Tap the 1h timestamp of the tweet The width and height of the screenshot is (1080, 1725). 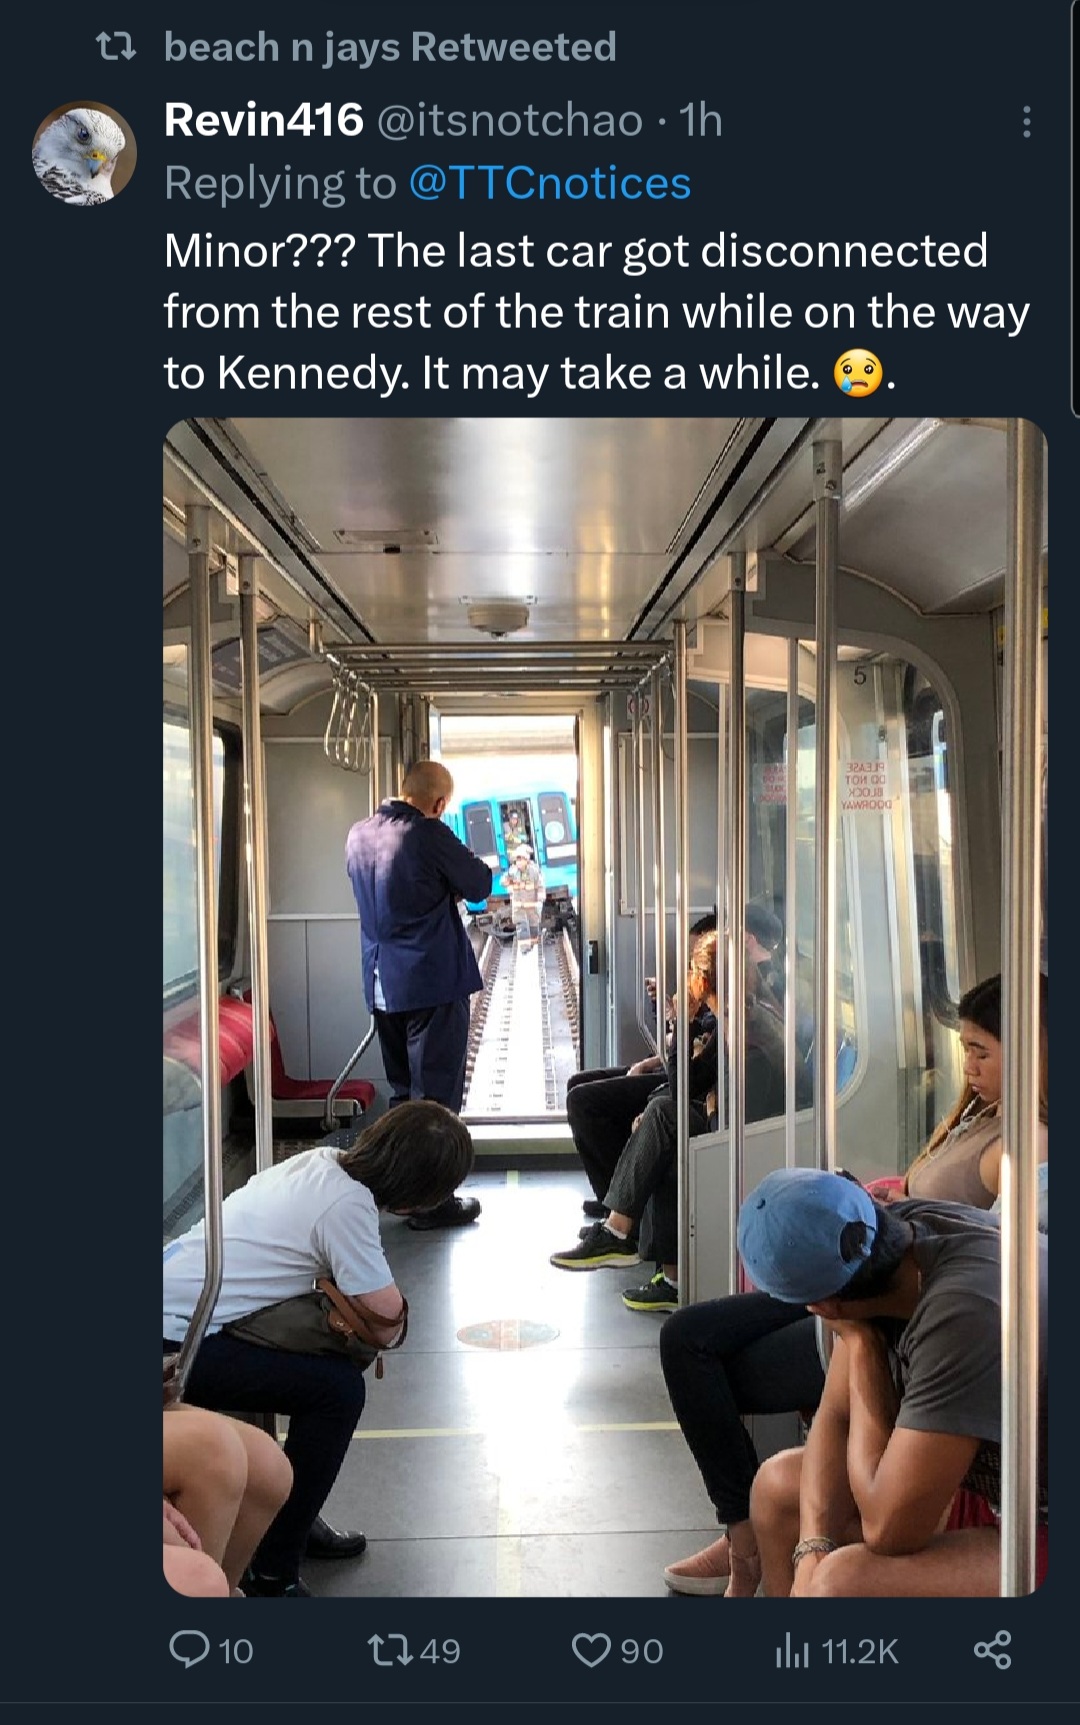pyautogui.click(x=701, y=120)
